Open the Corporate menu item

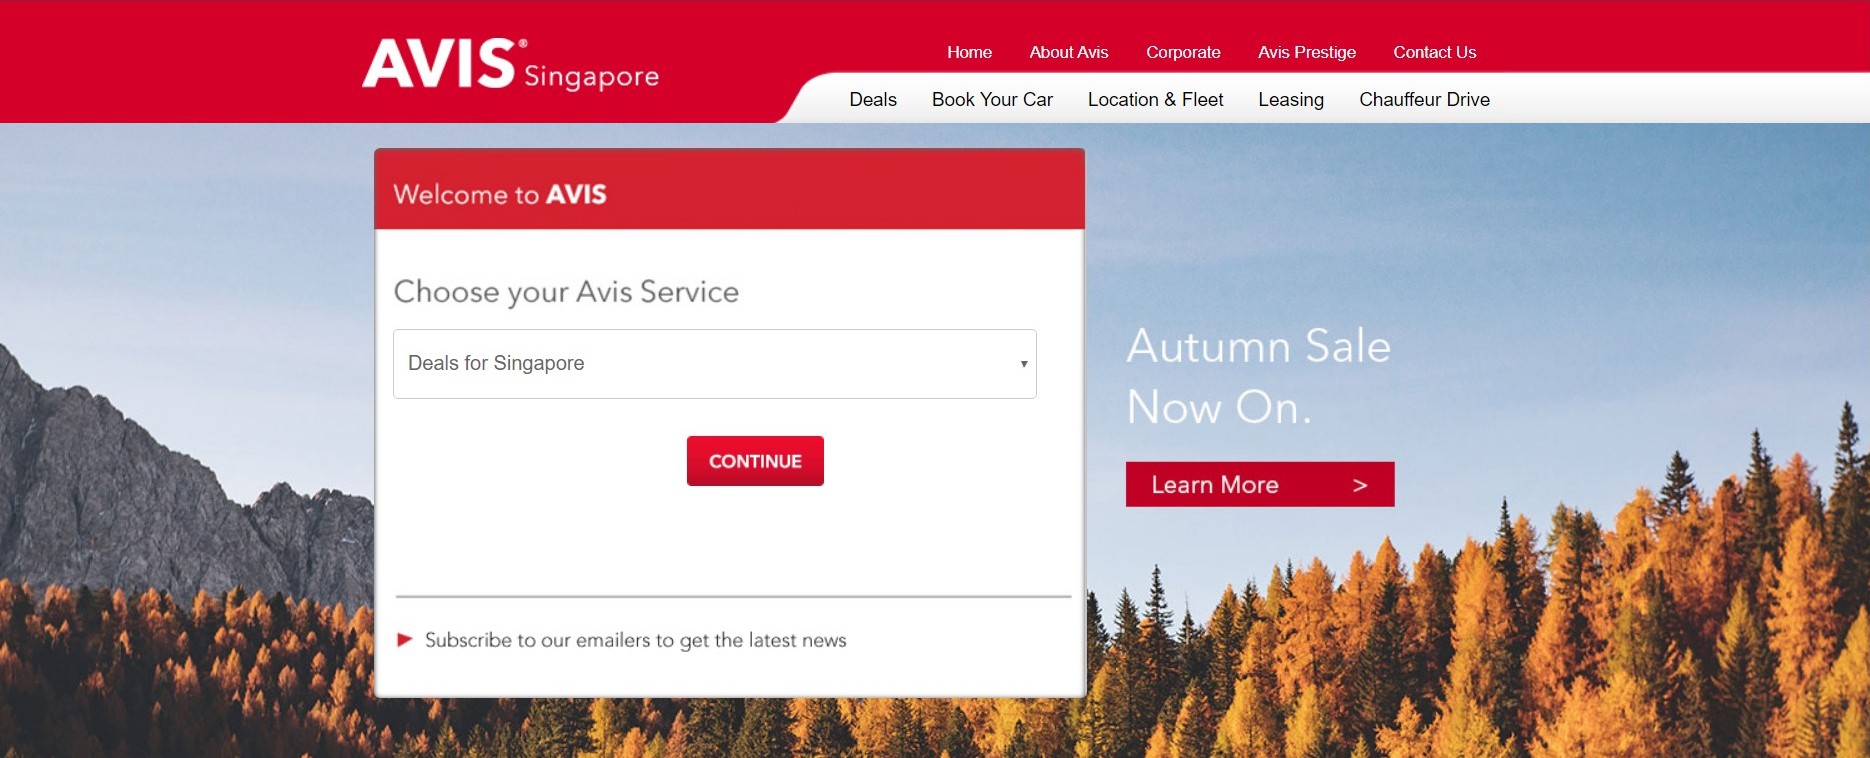tap(1183, 52)
